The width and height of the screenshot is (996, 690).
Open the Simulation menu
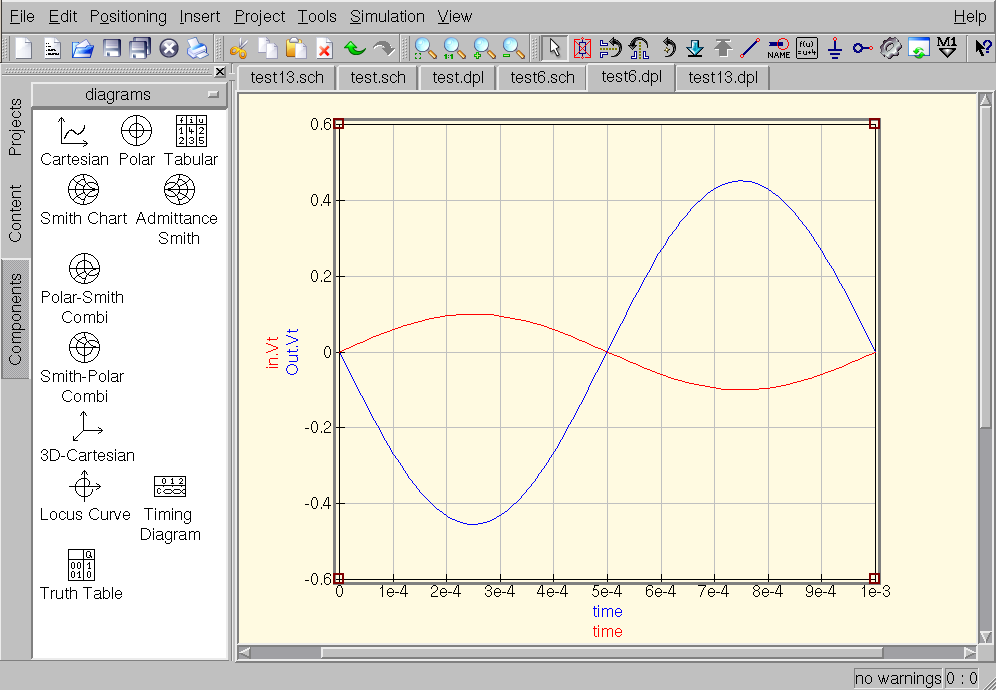[x=387, y=16]
